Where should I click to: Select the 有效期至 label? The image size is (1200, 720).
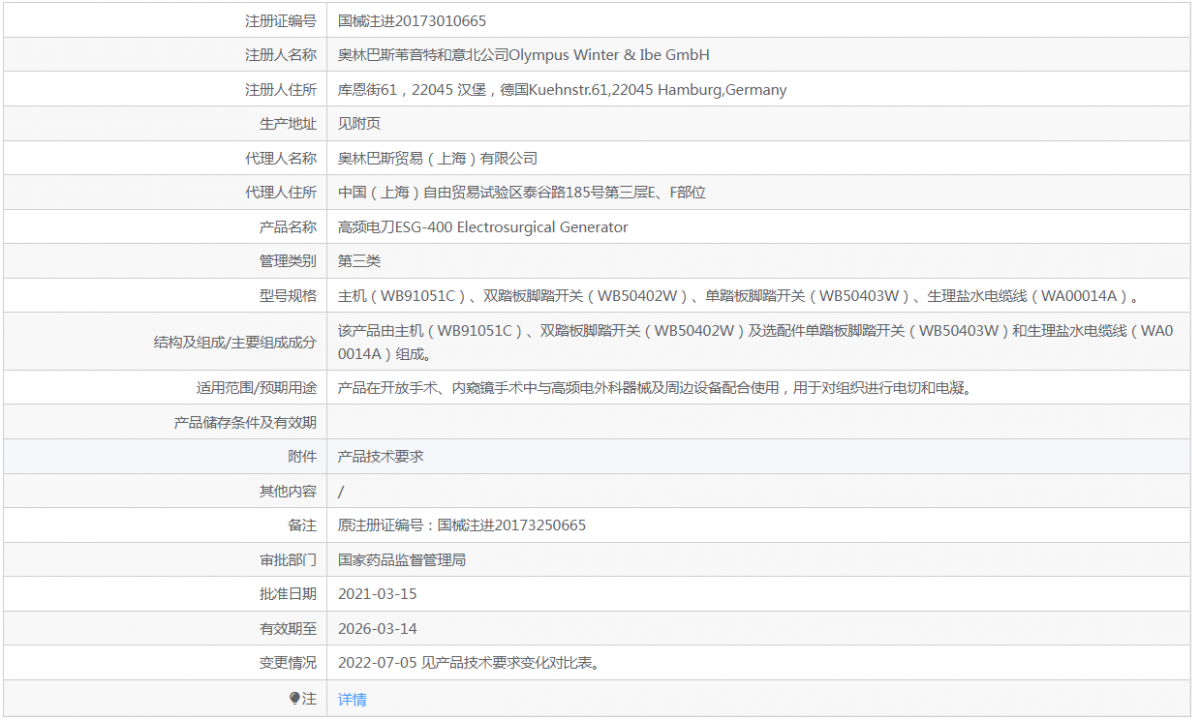[x=288, y=629]
